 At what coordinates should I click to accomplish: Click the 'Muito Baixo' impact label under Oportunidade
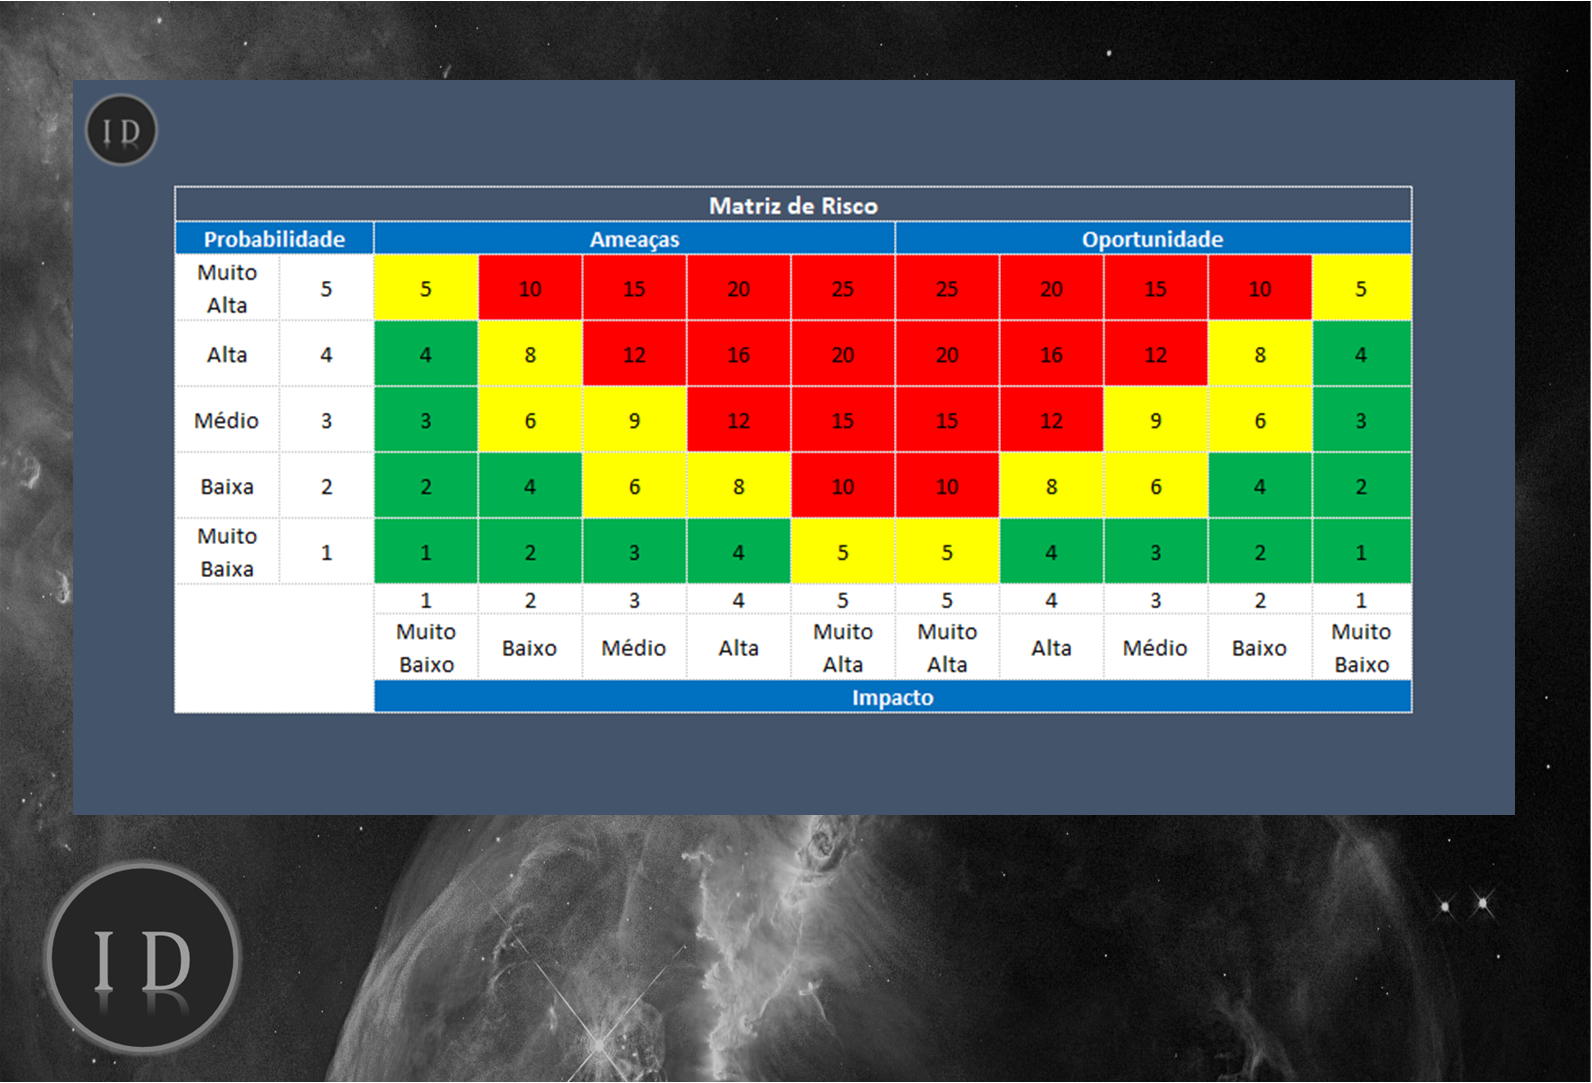point(1361,647)
